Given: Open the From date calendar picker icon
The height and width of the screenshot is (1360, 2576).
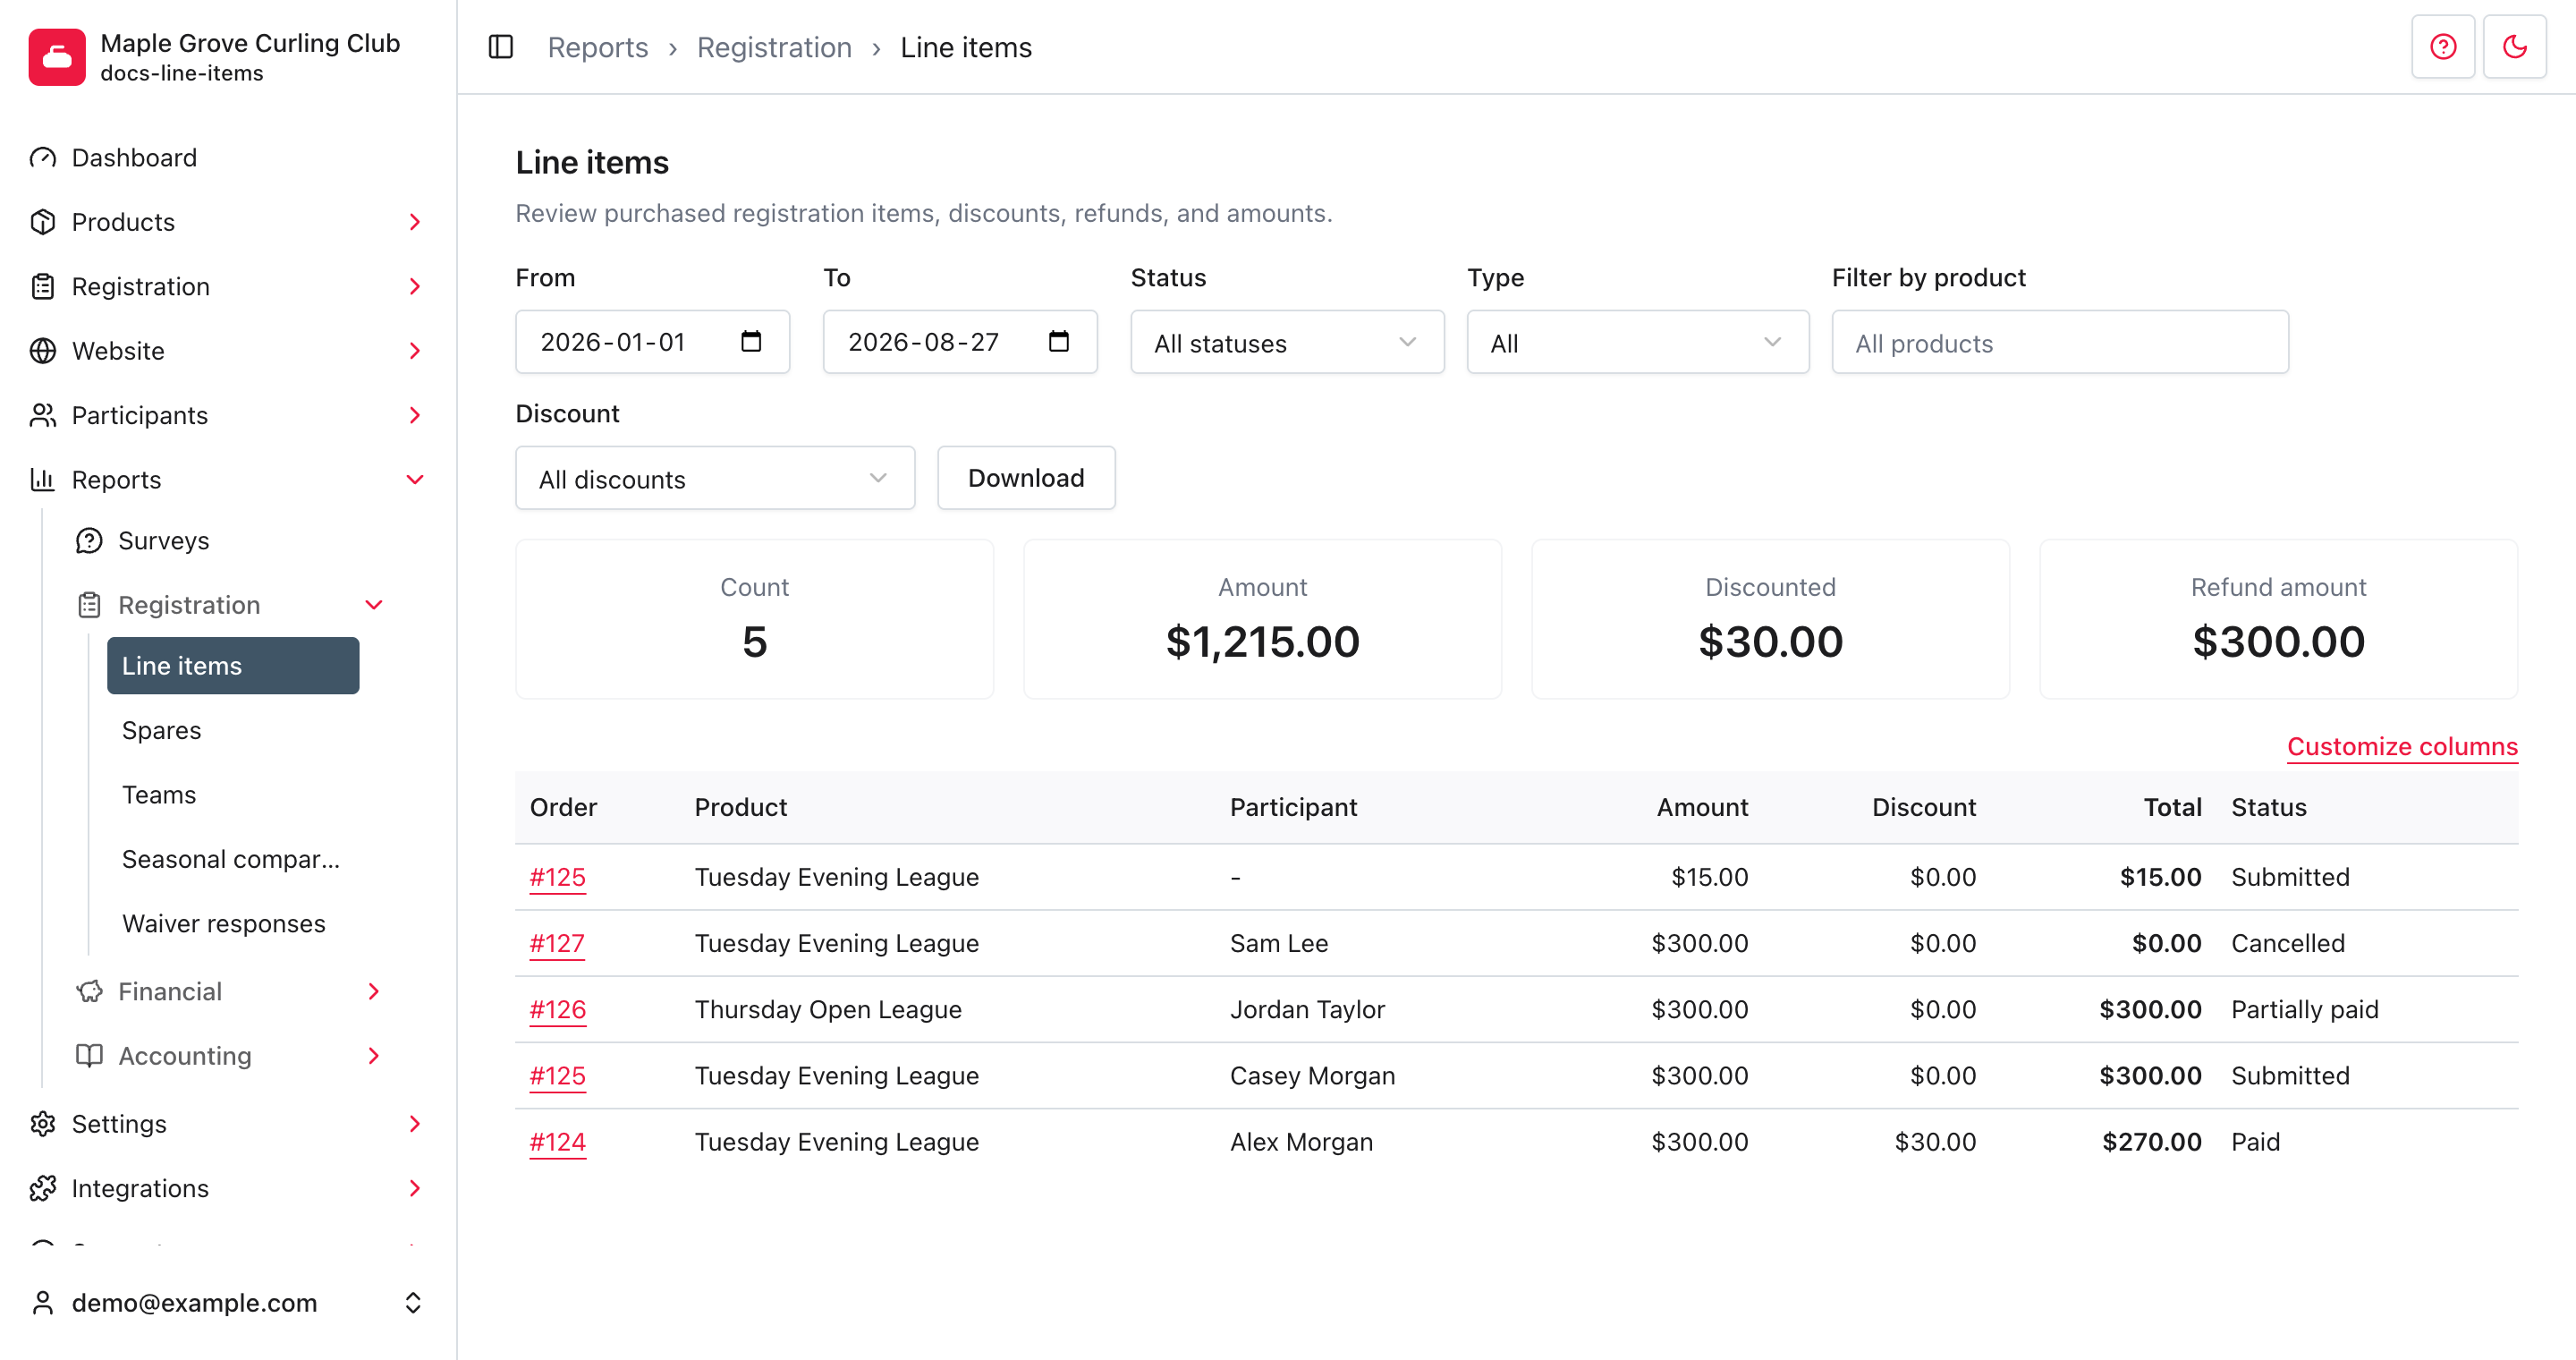Looking at the screenshot, I should (751, 342).
